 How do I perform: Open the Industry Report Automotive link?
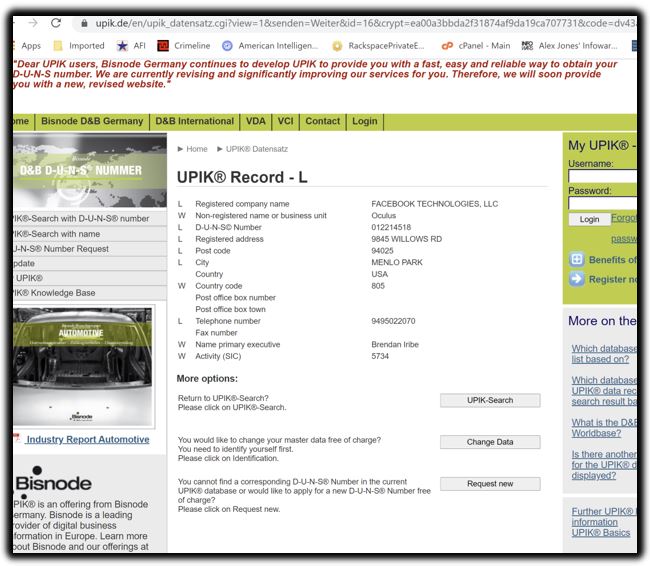pos(87,439)
